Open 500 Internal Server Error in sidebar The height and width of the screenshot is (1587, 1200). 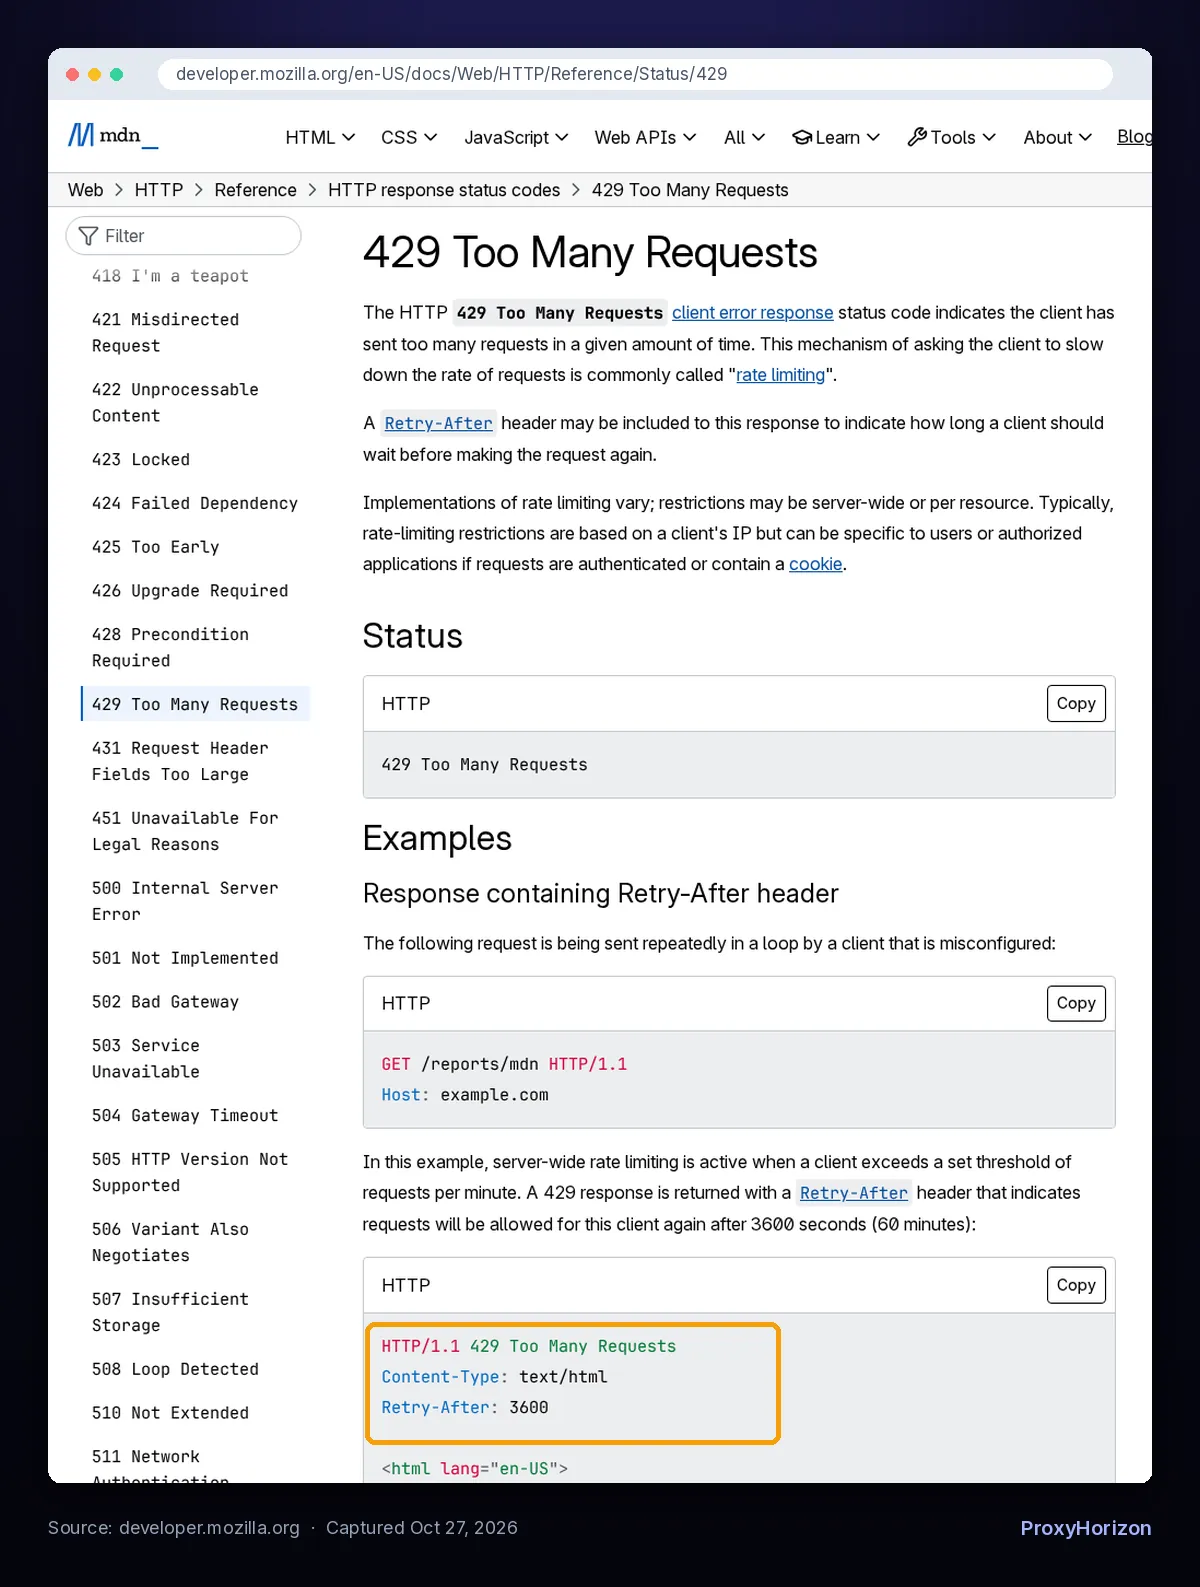point(185,901)
